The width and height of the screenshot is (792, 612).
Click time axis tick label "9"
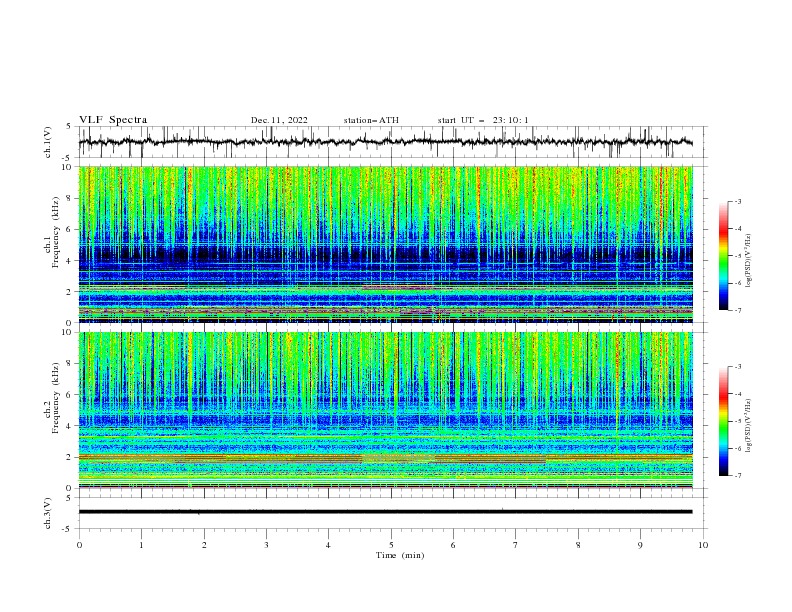pos(640,545)
